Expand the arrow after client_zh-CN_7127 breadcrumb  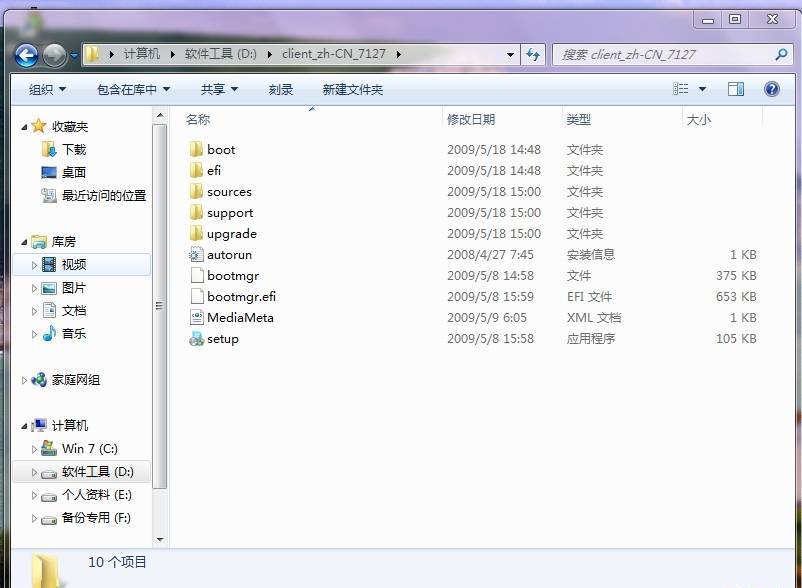[398, 54]
